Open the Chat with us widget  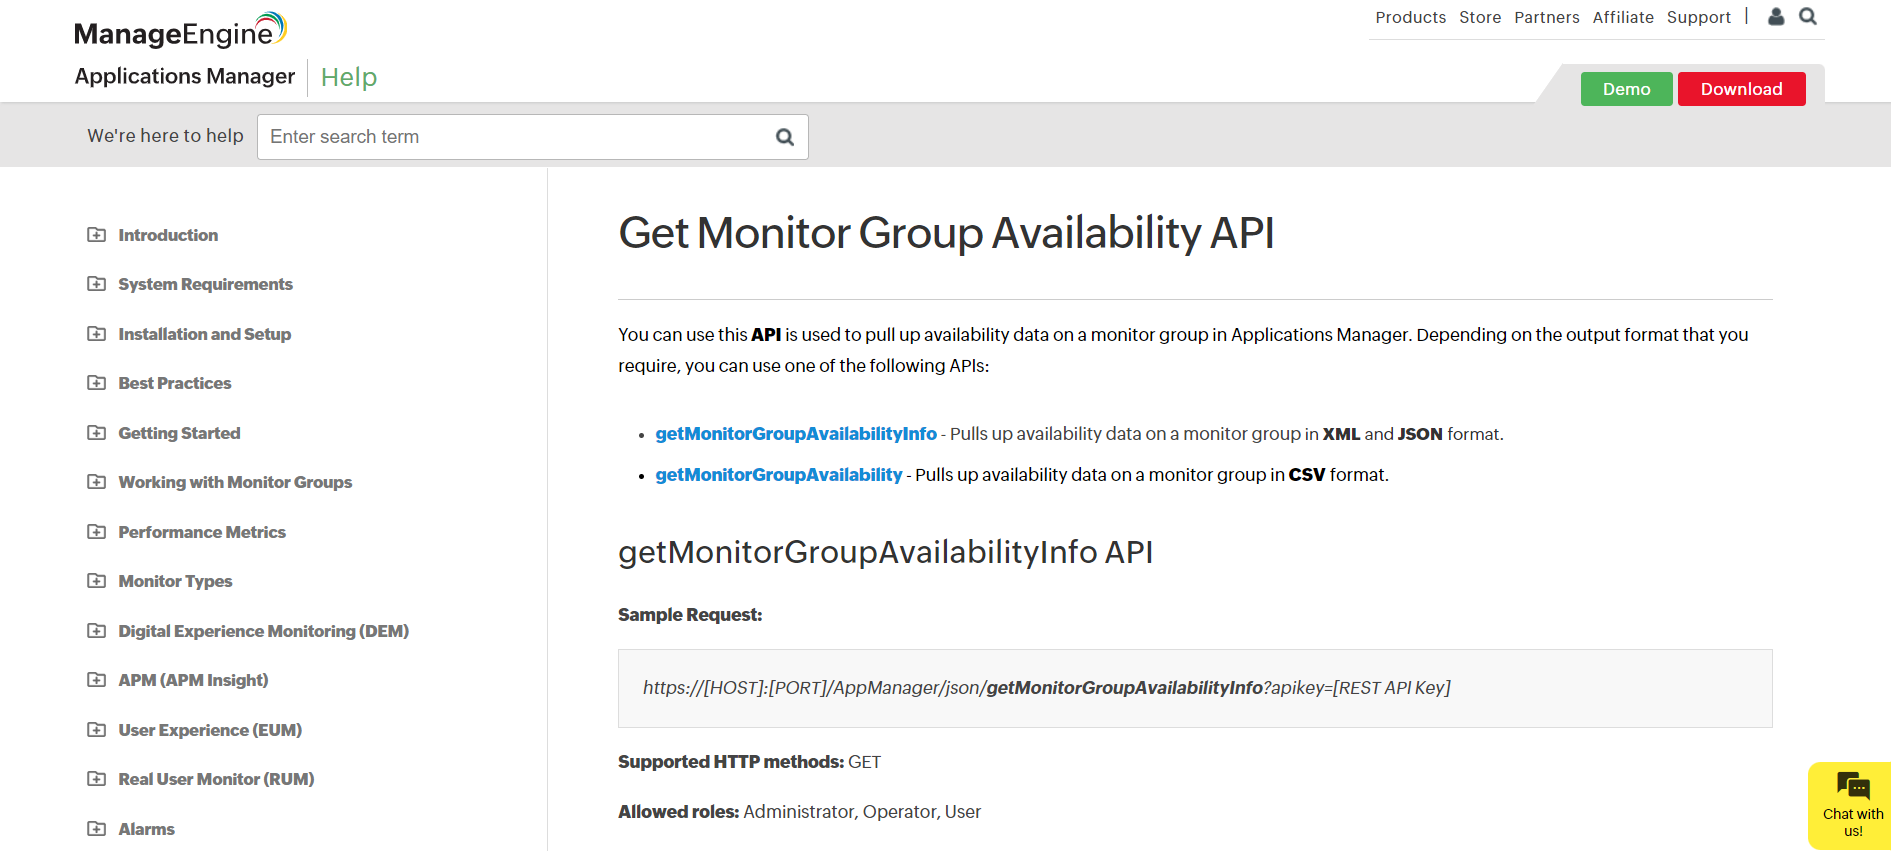1852,806
